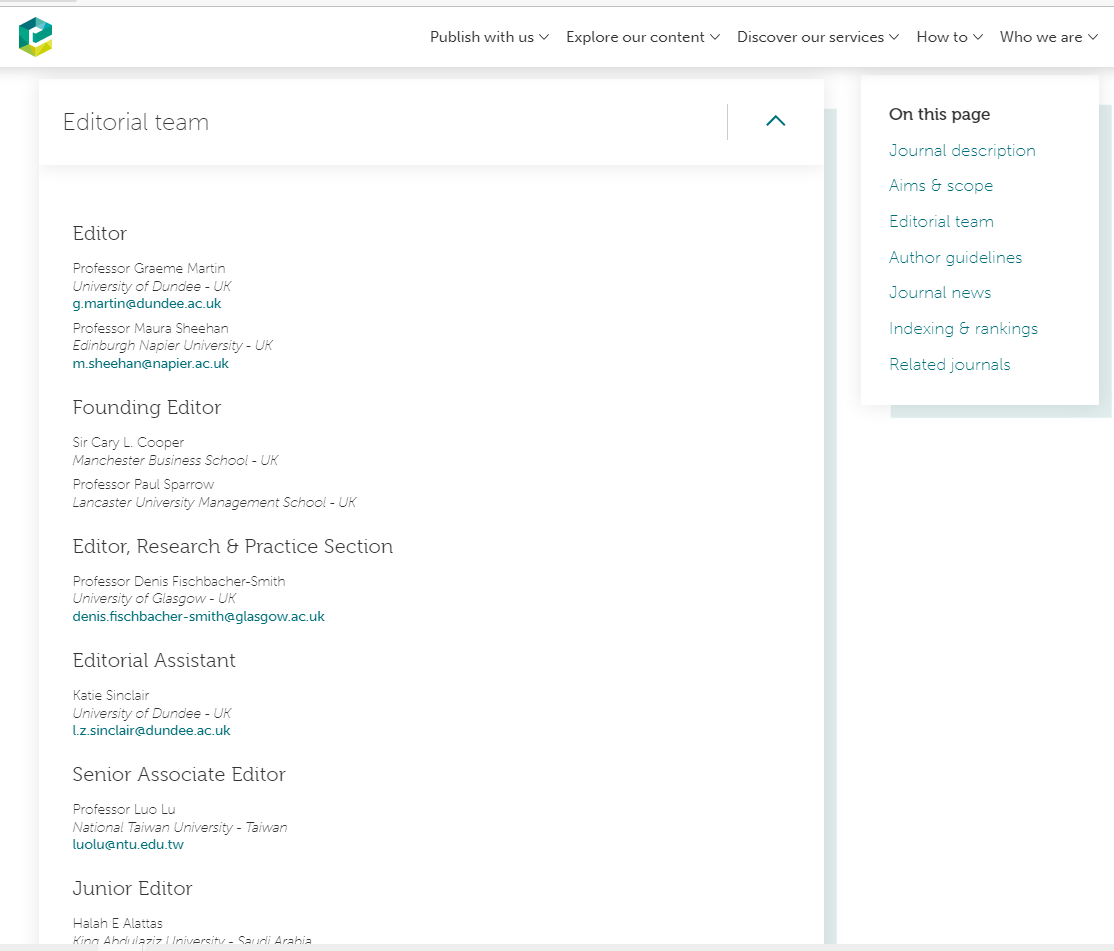This screenshot has height=951, width=1114.
Task: Open the Who we are menu
Action: point(1049,37)
